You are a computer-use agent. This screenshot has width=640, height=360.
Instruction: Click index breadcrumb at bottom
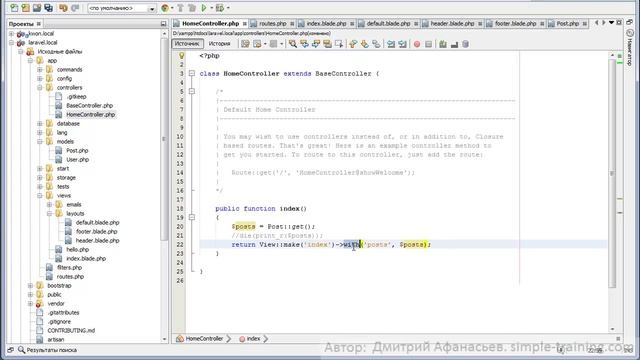[253, 339]
